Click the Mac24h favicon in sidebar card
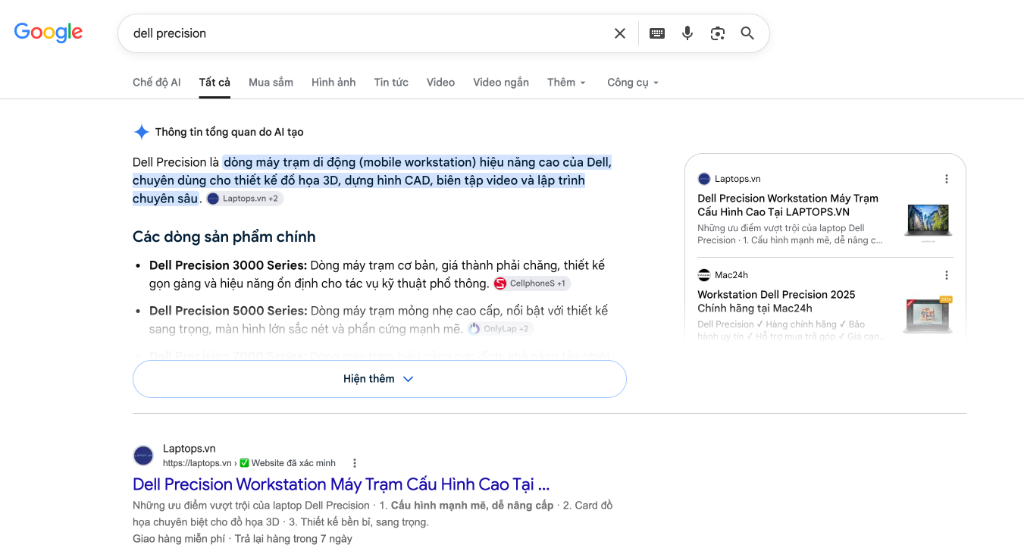This screenshot has width=1024, height=554. click(x=703, y=275)
